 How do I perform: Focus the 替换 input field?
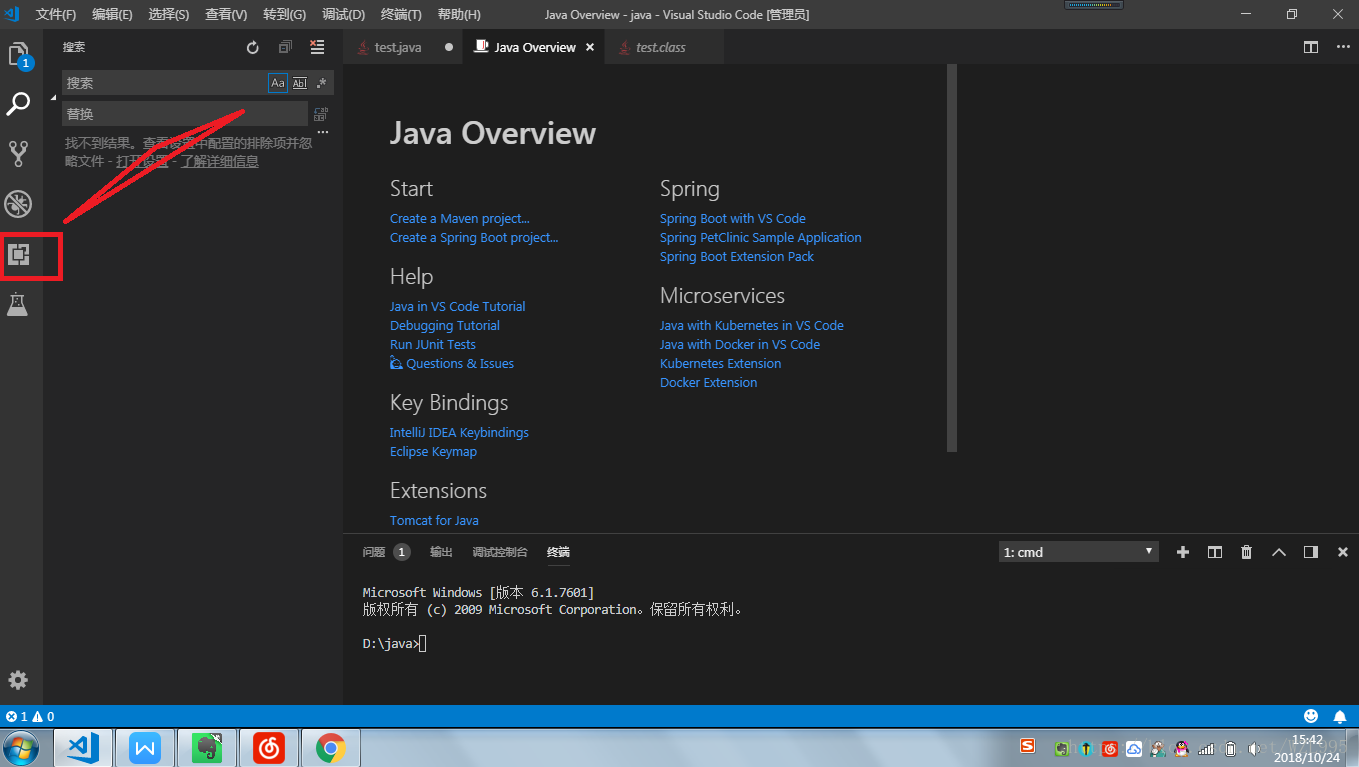click(x=186, y=114)
